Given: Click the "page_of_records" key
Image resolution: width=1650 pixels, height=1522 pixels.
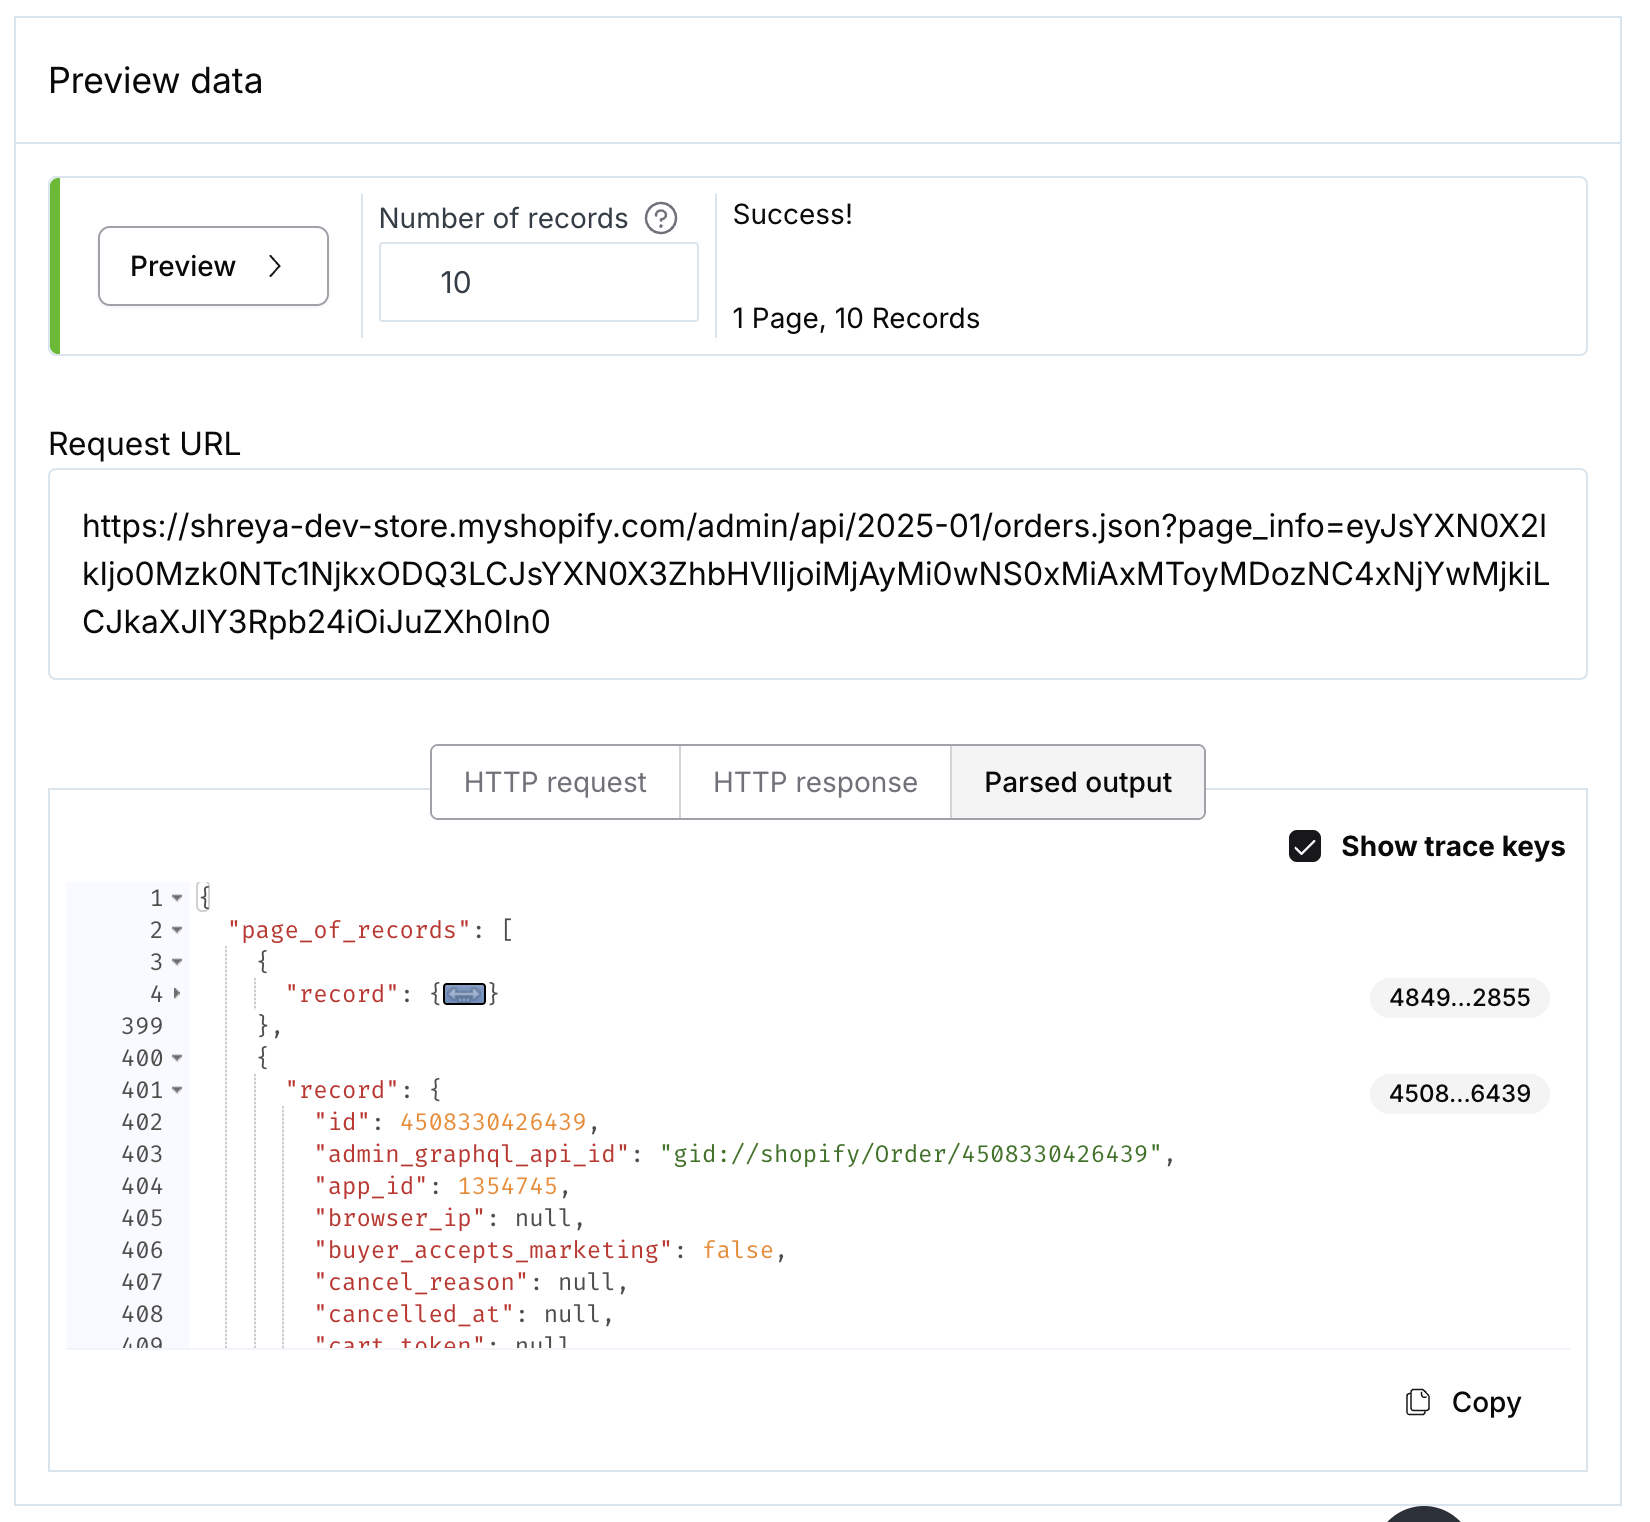Looking at the screenshot, I should (x=349, y=930).
